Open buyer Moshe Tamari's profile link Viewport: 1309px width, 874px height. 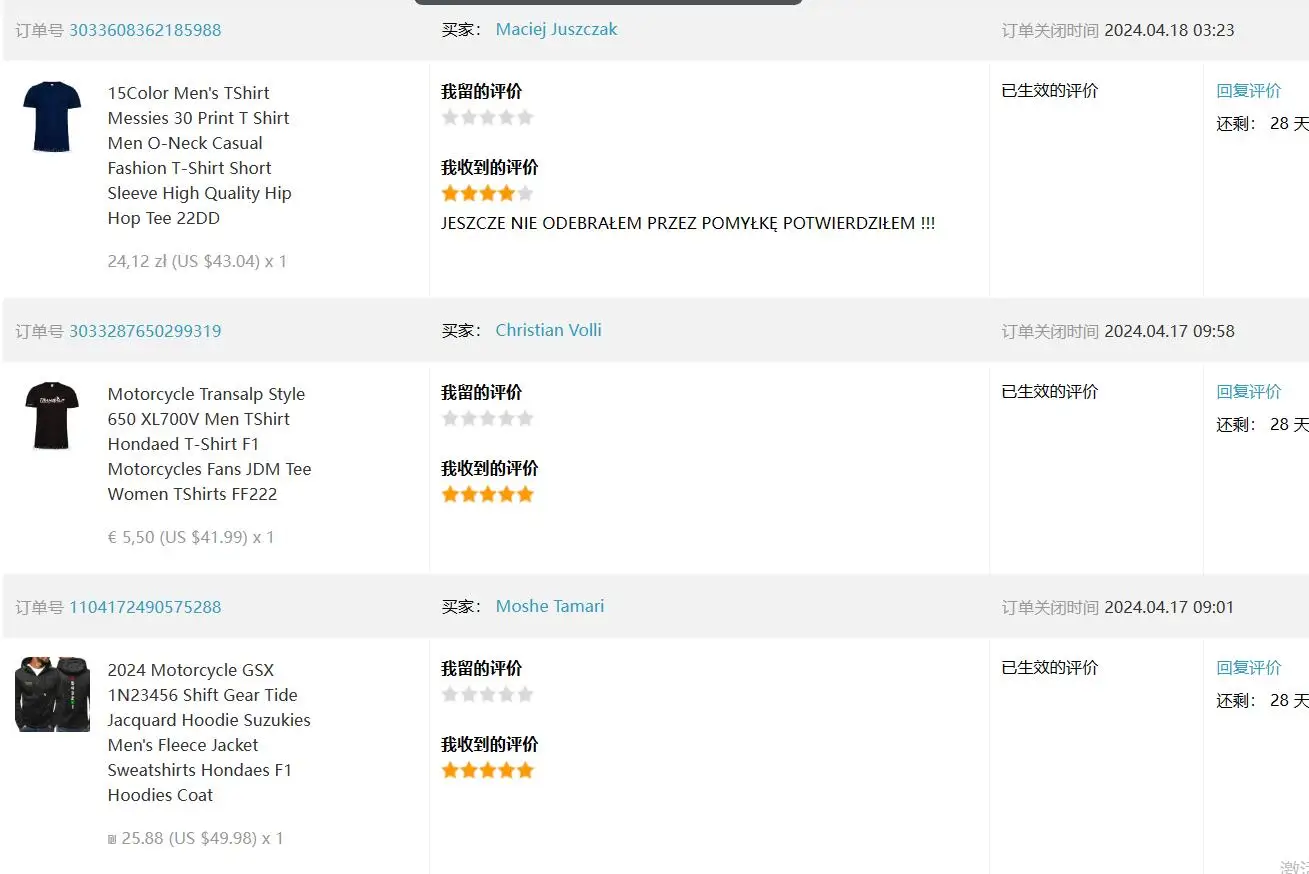pos(549,606)
